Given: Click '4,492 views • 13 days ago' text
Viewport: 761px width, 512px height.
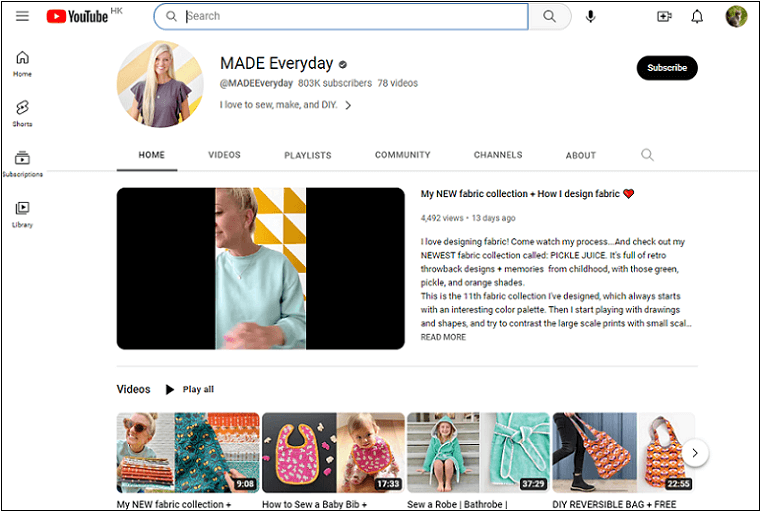Looking at the screenshot, I should click(x=468, y=218).
